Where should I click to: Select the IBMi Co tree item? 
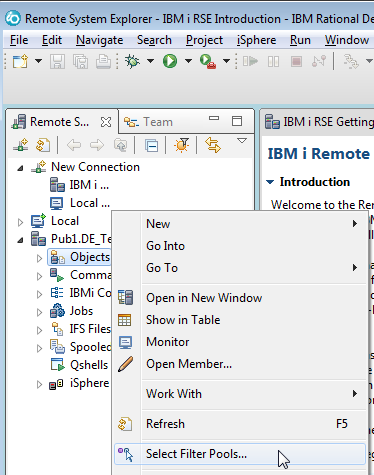(x=80, y=293)
